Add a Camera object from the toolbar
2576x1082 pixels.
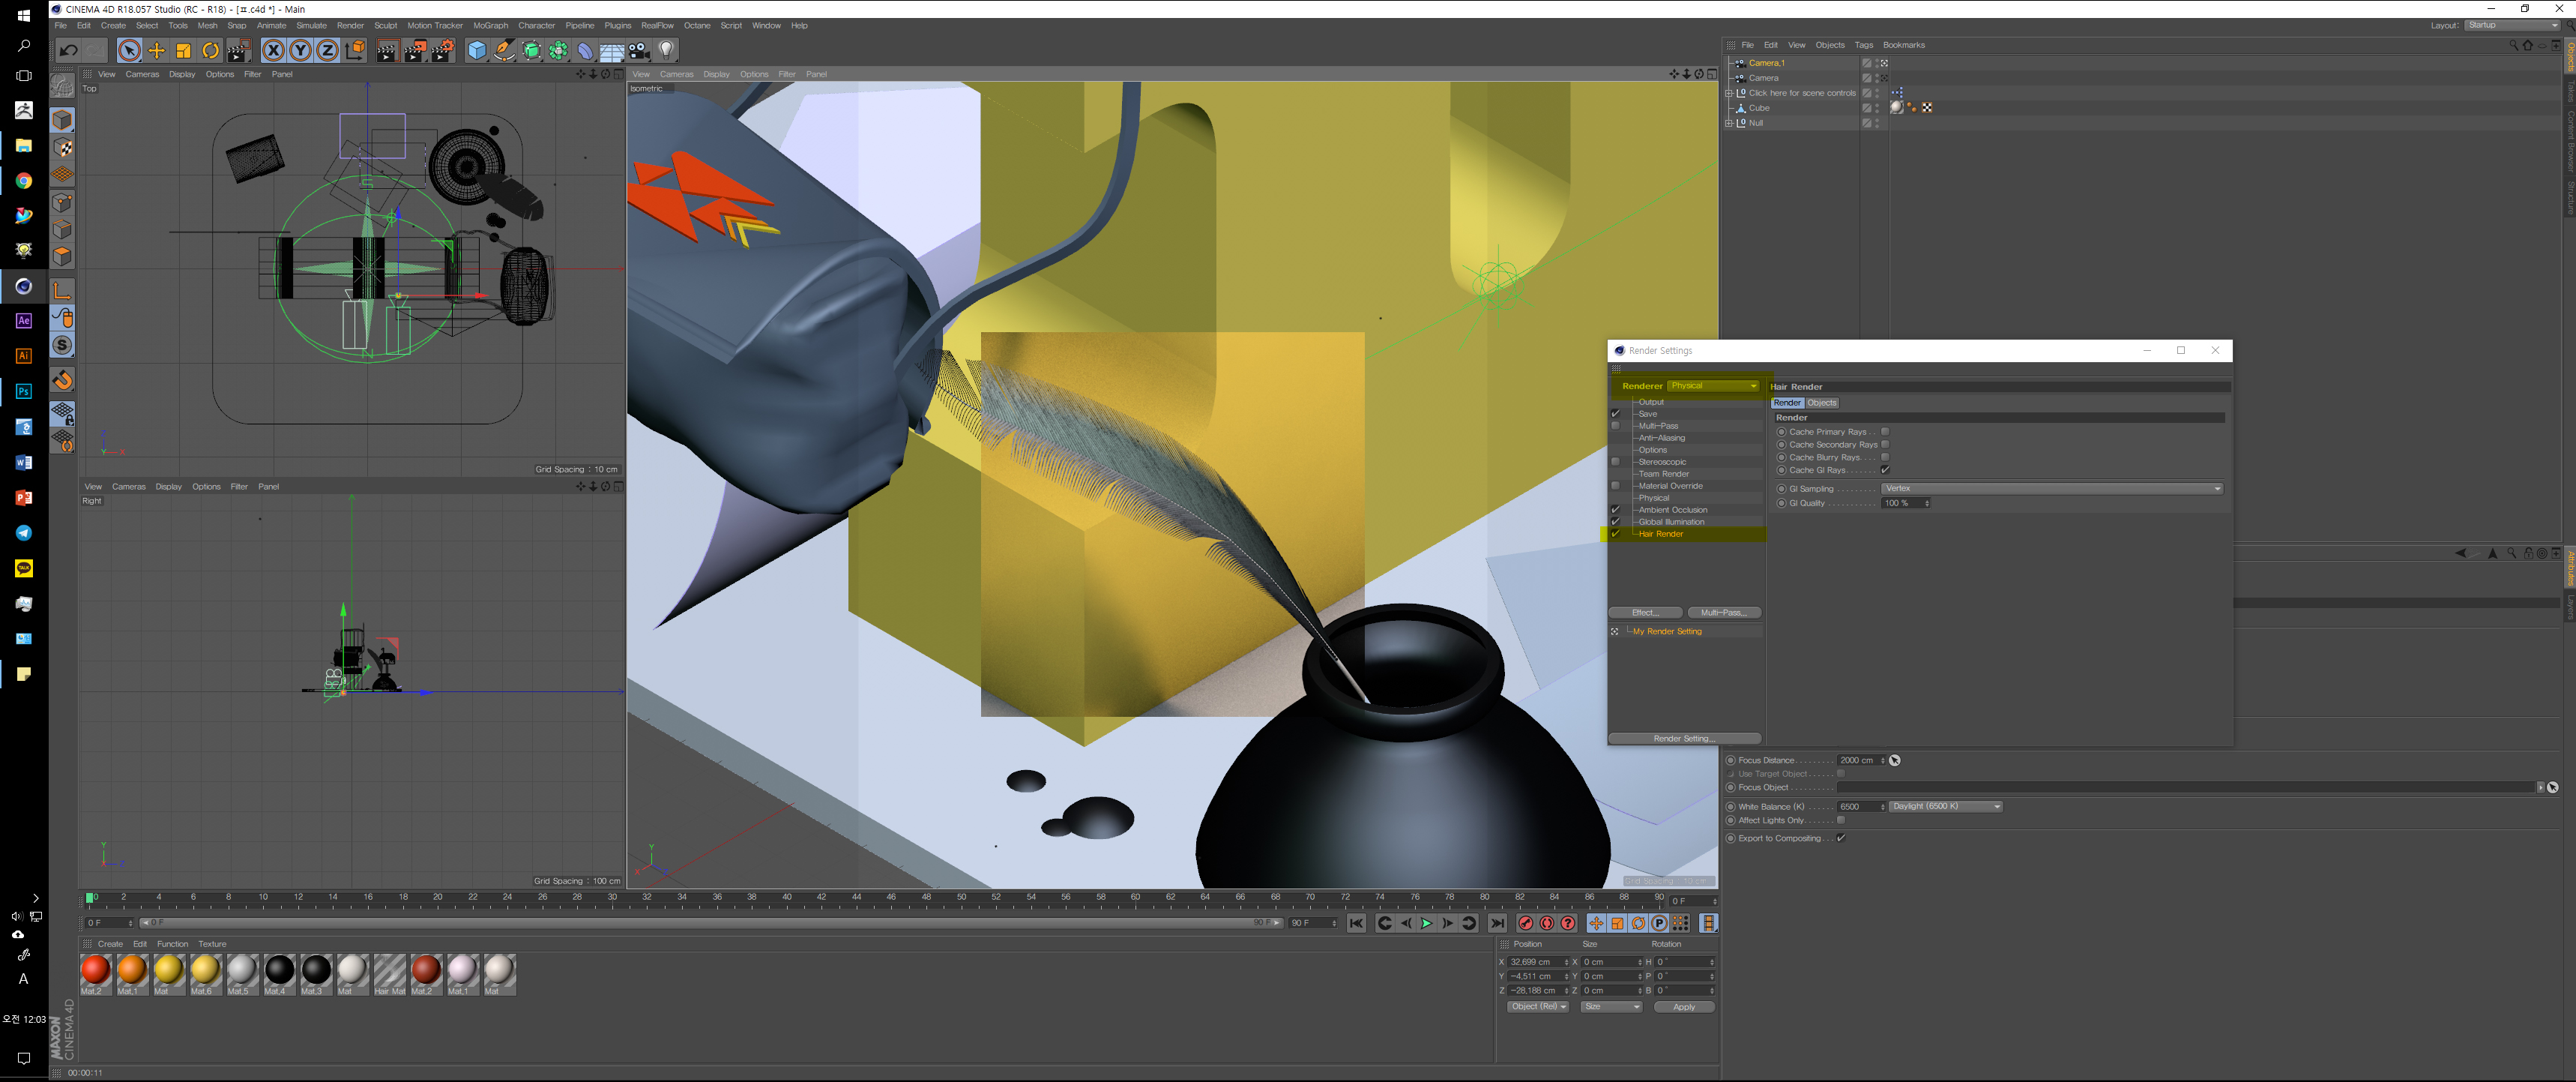[x=639, y=50]
